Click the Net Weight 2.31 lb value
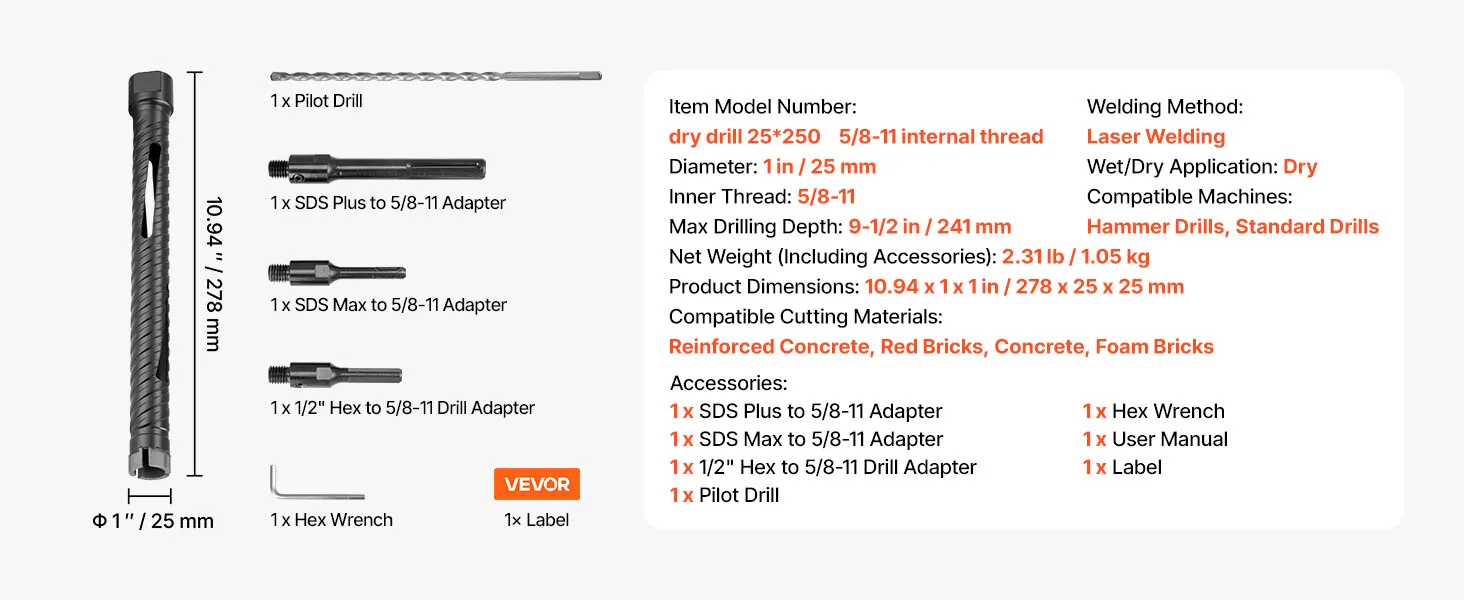The height and width of the screenshot is (600, 1464). [1075, 257]
